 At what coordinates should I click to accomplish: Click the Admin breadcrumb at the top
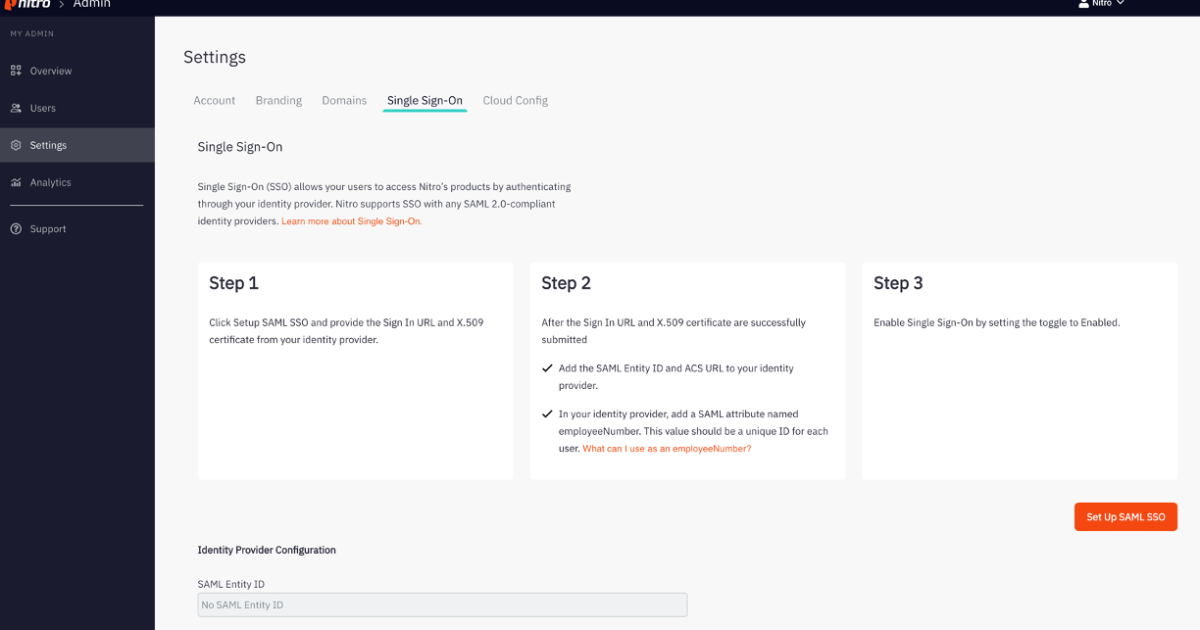pos(91,4)
